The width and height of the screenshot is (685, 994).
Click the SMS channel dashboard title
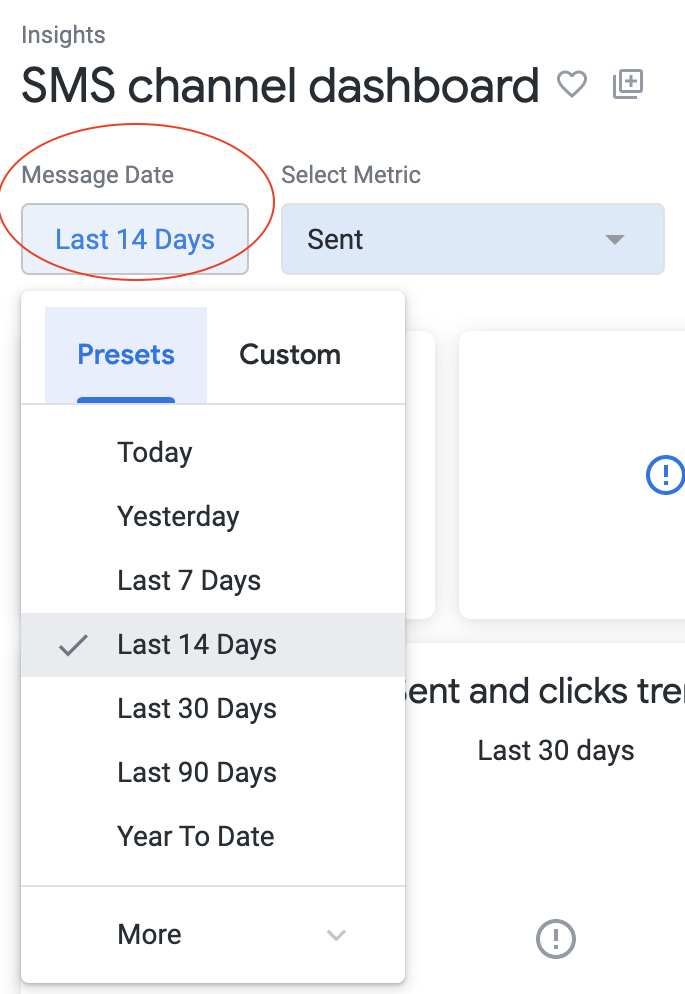[x=280, y=86]
